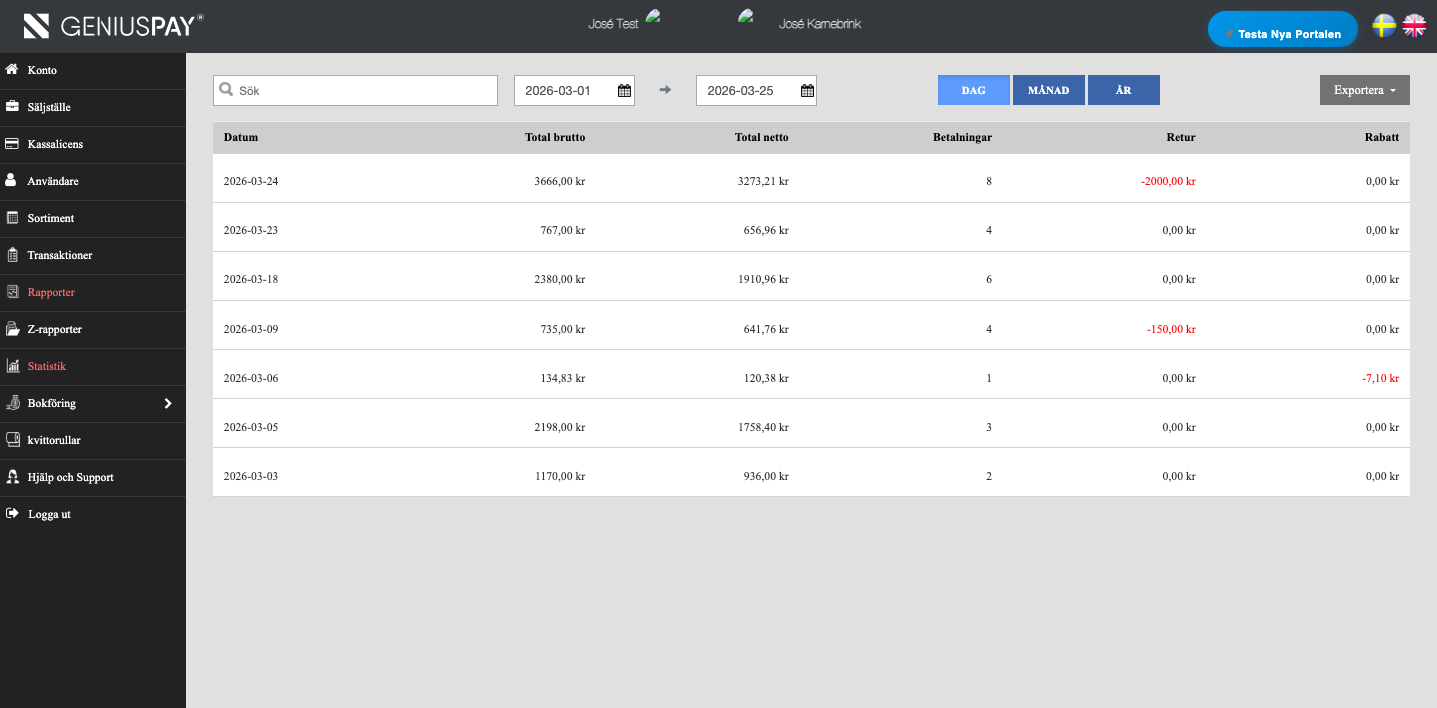This screenshot has width=1437, height=708.
Task: Switch language with the British flag
Action: [x=1414, y=26]
